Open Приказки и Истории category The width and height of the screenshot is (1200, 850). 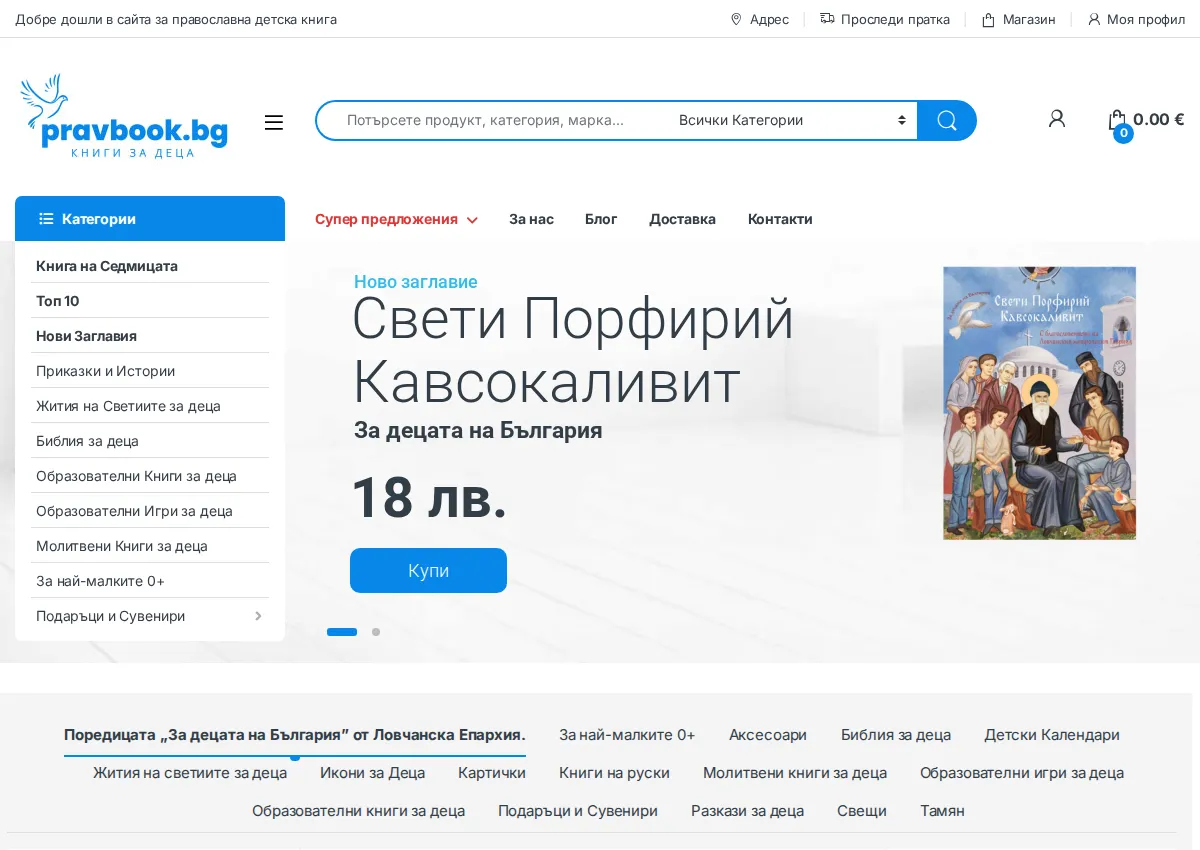click(105, 371)
